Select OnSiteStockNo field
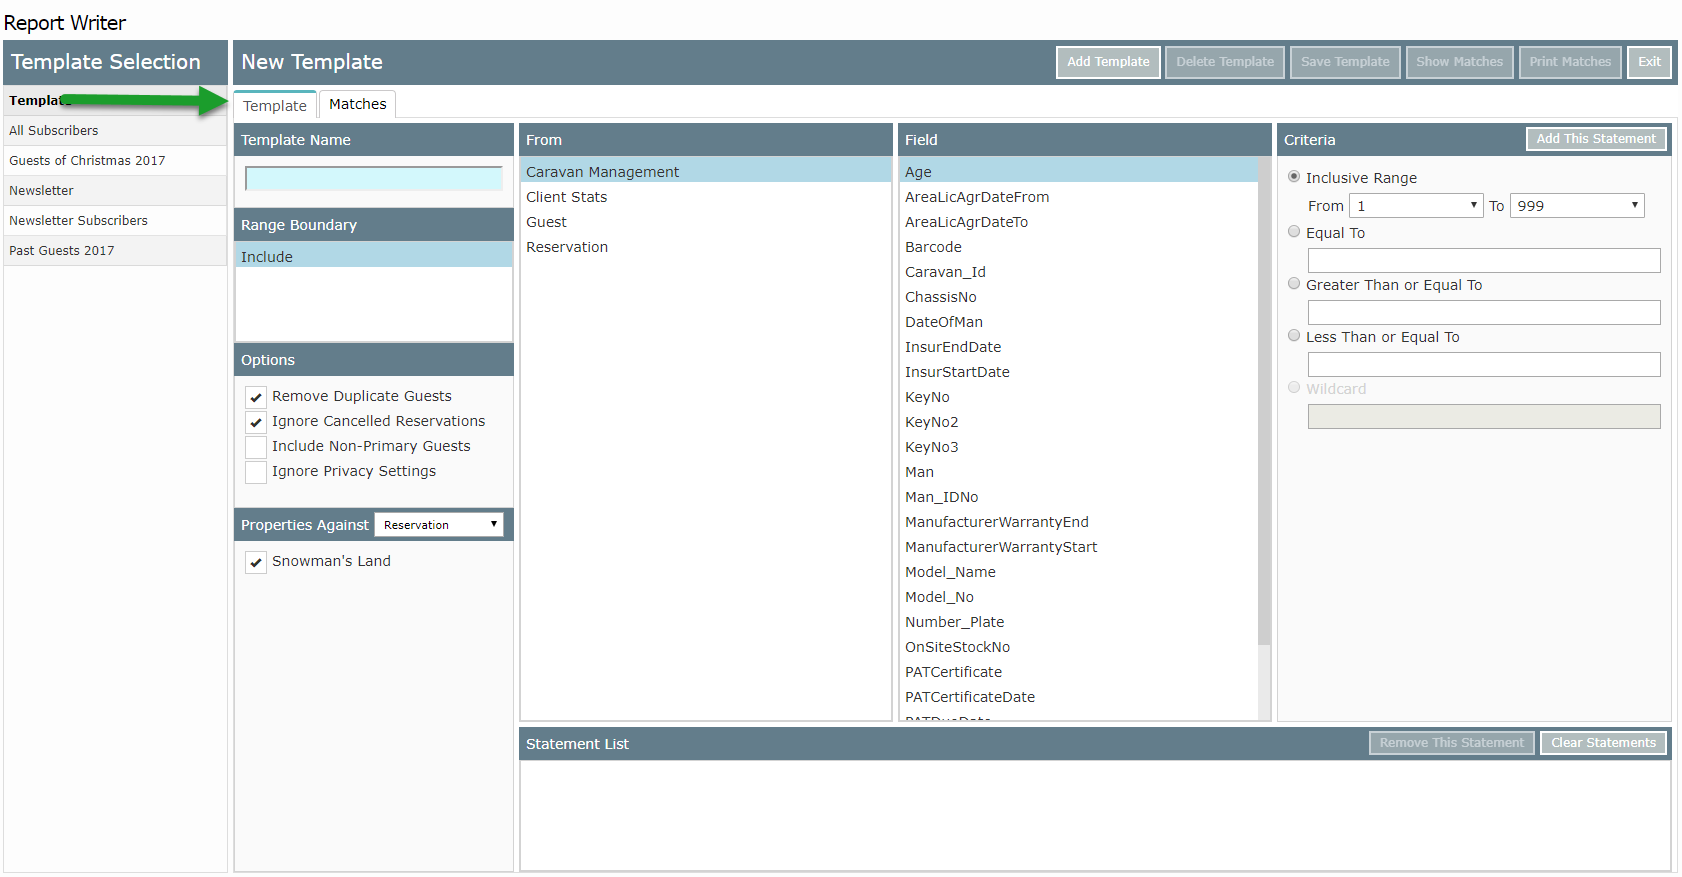This screenshot has width=1682, height=877. point(1078,647)
